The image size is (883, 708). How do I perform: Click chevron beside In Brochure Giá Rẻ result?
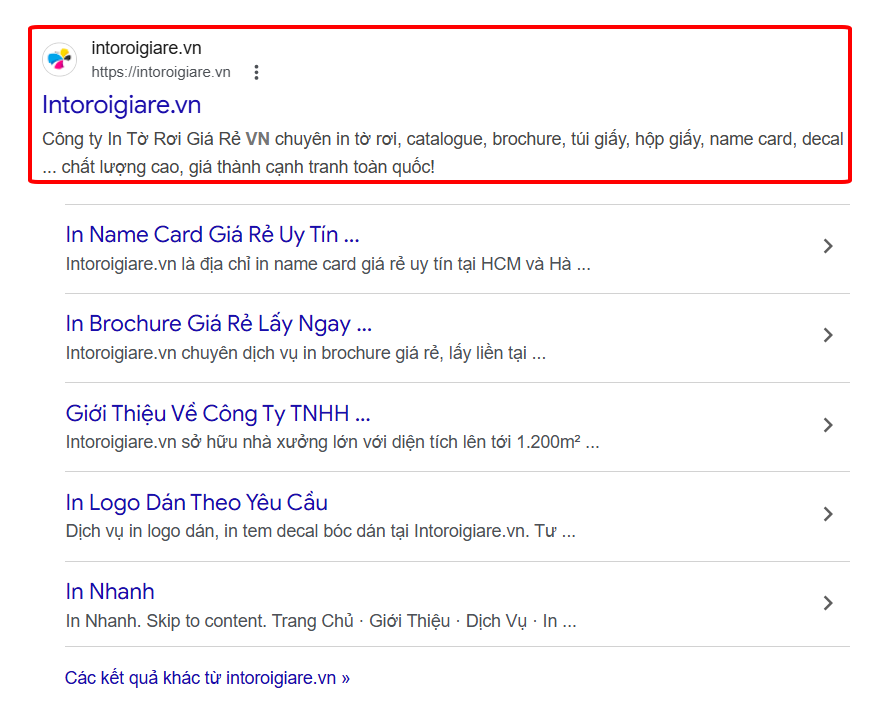[827, 335]
